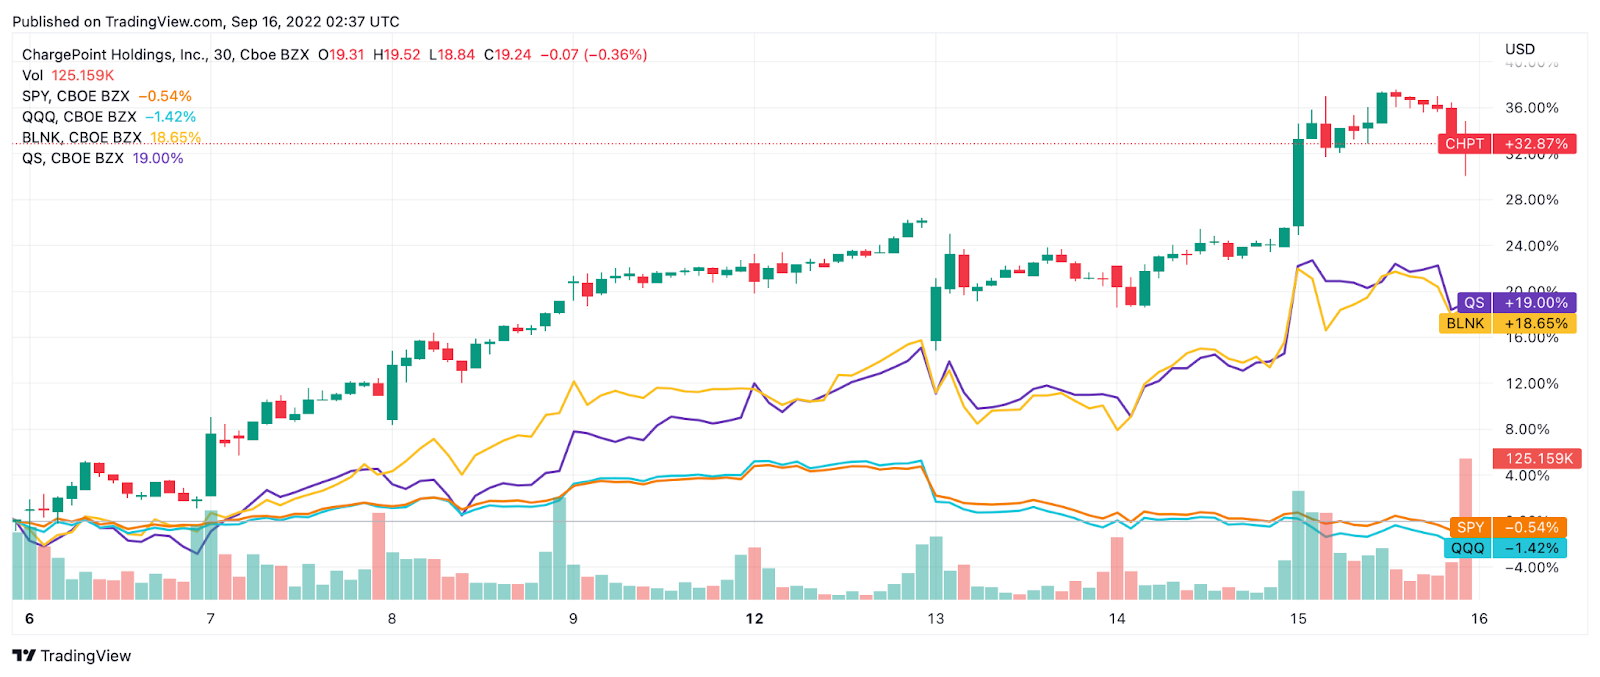
Task: Click date 14 on the time axis
Action: pyautogui.click(x=1117, y=619)
